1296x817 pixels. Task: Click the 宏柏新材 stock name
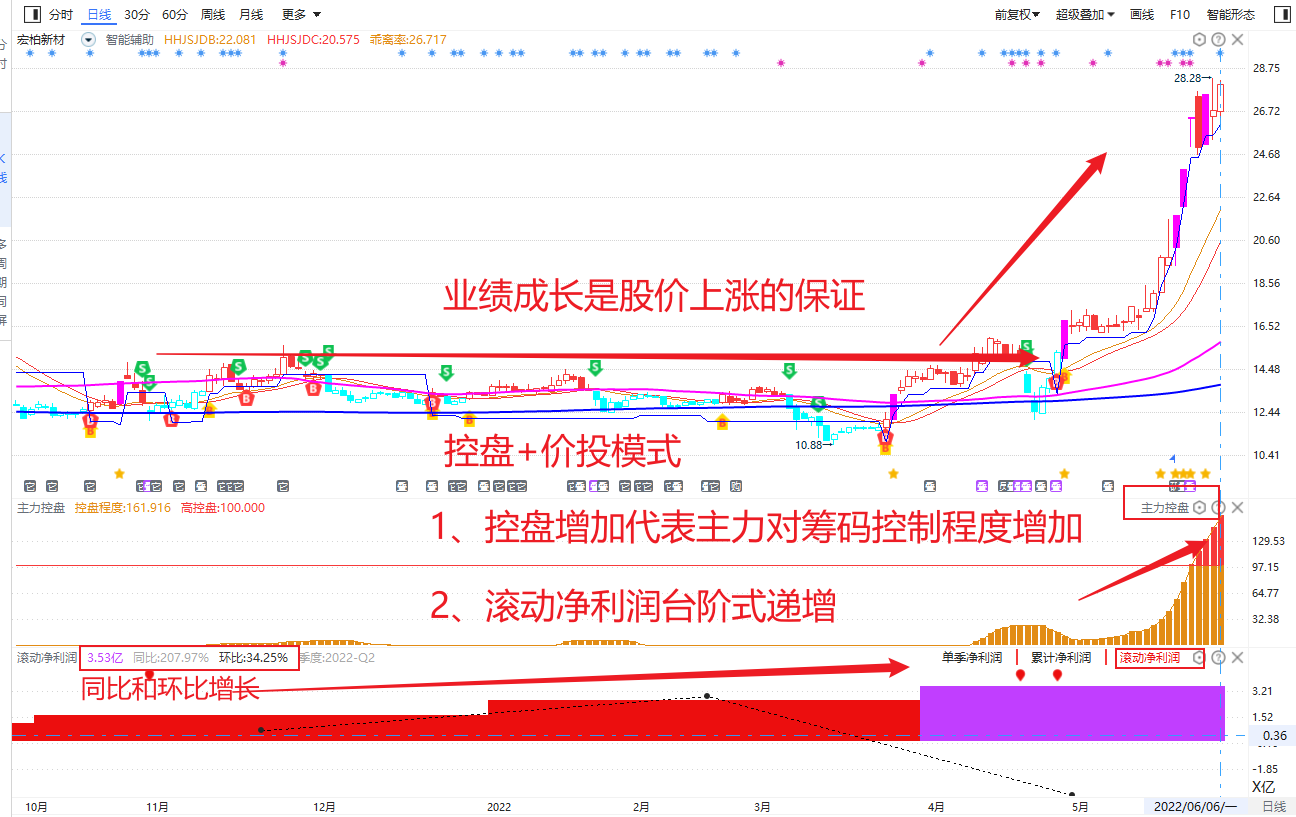41,40
